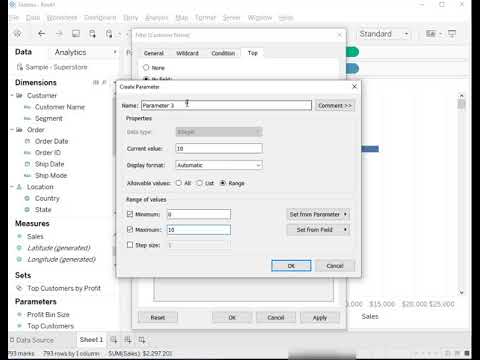Screen dimensions: 480x360
Task: Click the Undo back arrow in toolbar
Action: 41,34
